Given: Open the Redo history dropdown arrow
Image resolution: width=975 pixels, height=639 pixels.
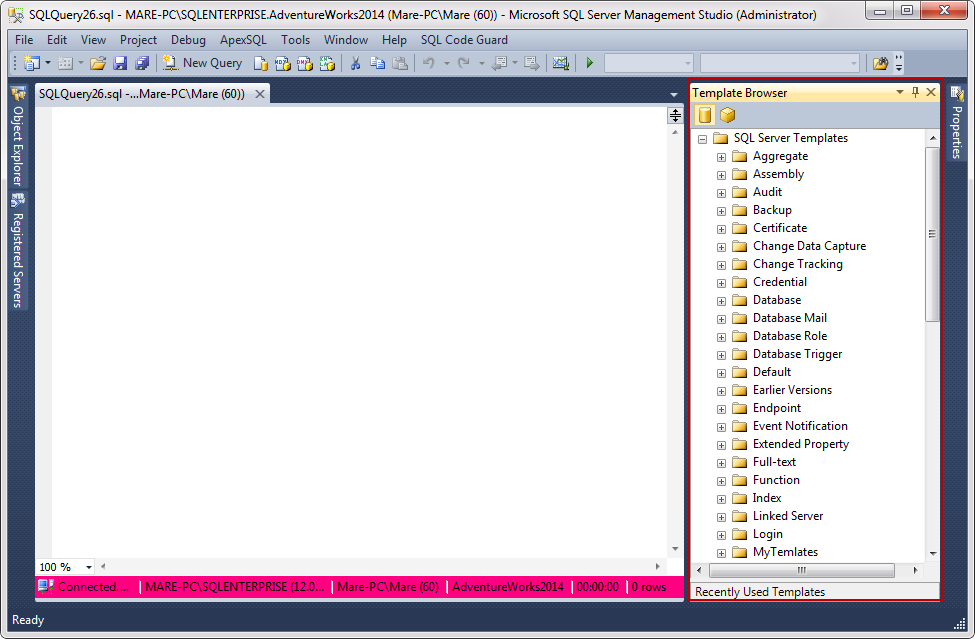Looking at the screenshot, I should point(481,63).
